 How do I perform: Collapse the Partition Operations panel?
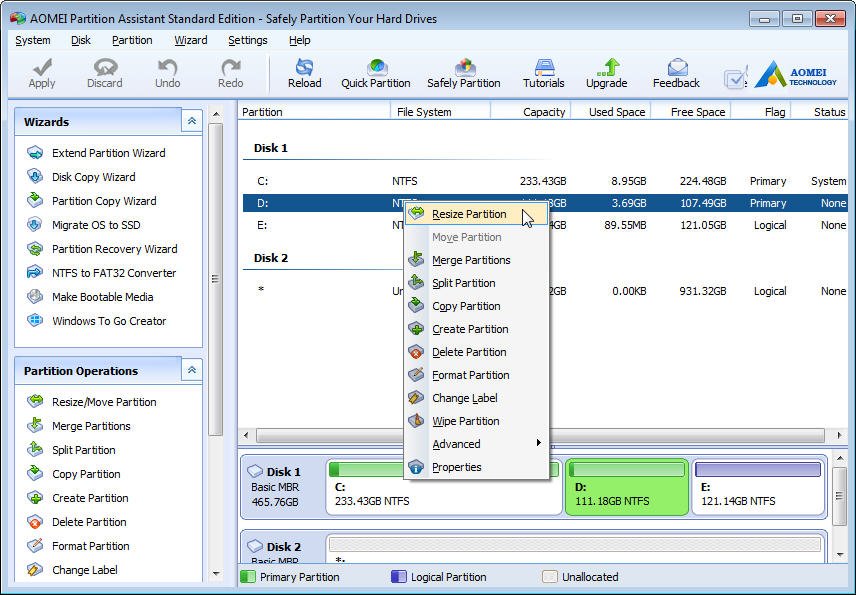(x=191, y=370)
